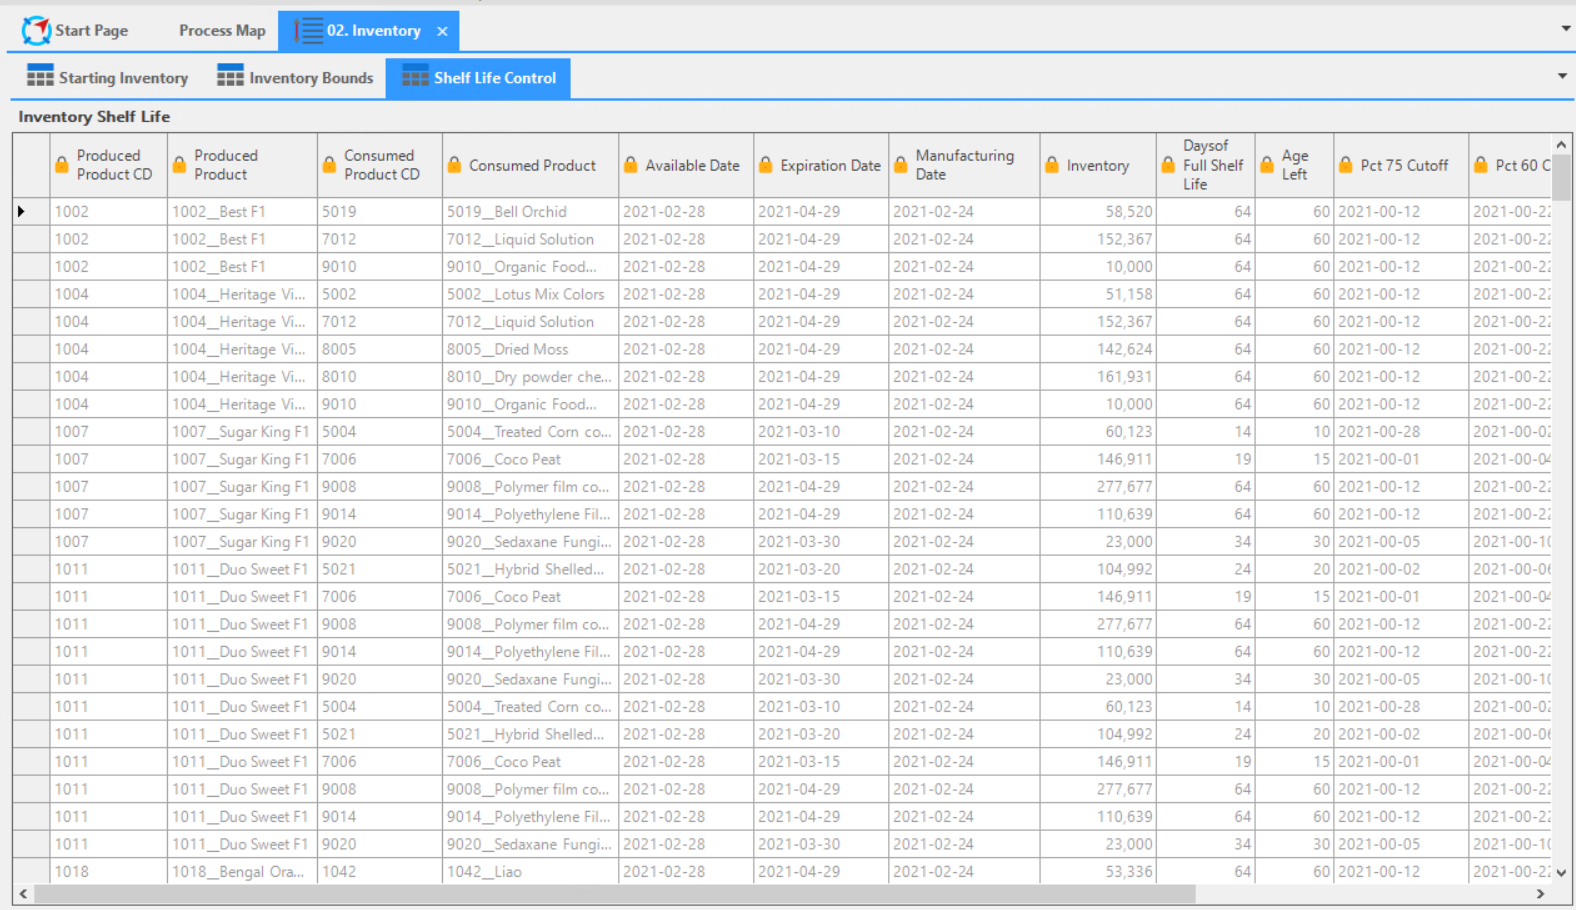Select inventory value 142,624
The image size is (1576, 910).
[x=1098, y=349]
